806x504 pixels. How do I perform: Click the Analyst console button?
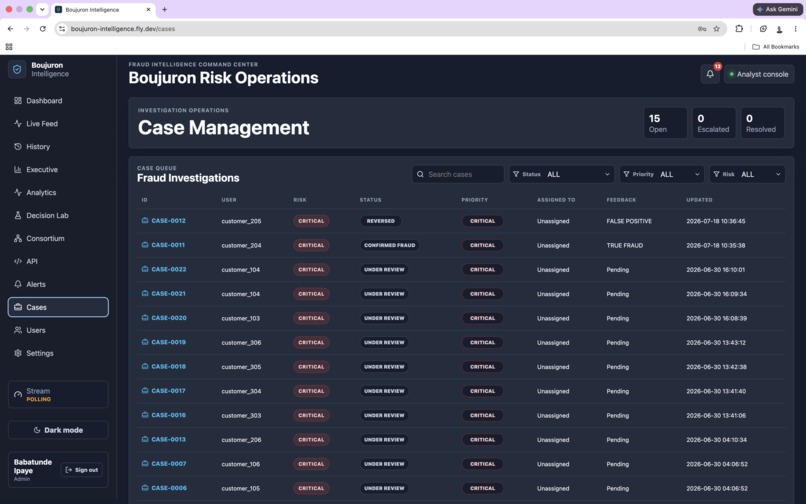pos(759,74)
